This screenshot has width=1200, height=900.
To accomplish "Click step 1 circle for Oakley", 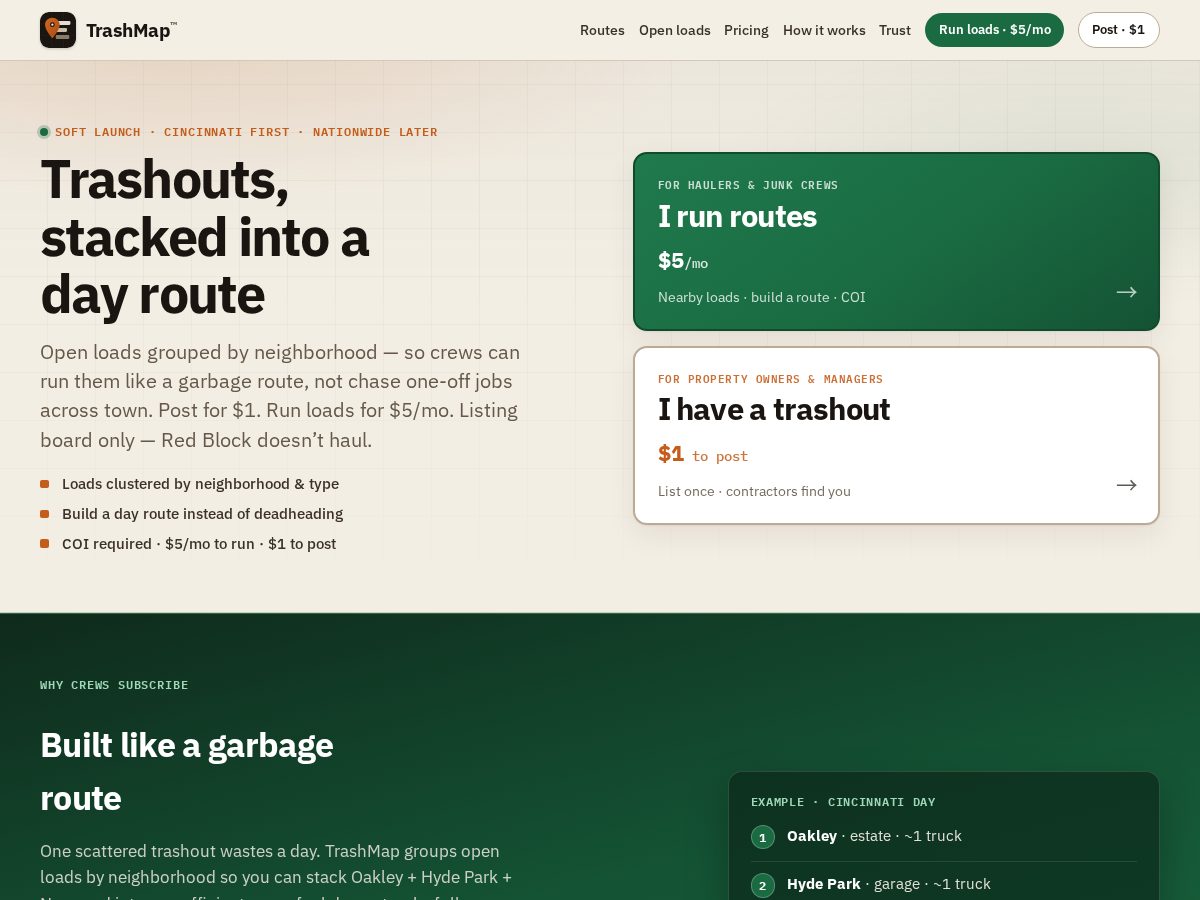I will (763, 837).
